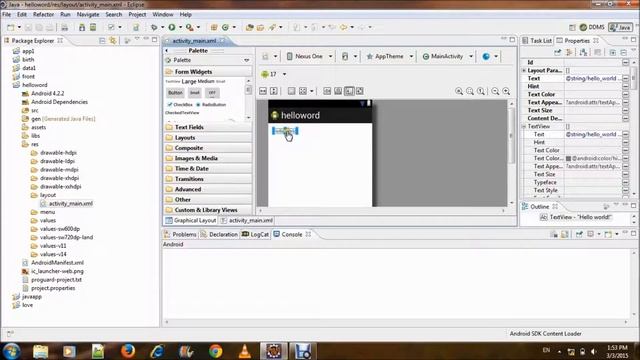Zoom in on the layout canvas
Viewport: 640px width, 360px height.
[506, 91]
